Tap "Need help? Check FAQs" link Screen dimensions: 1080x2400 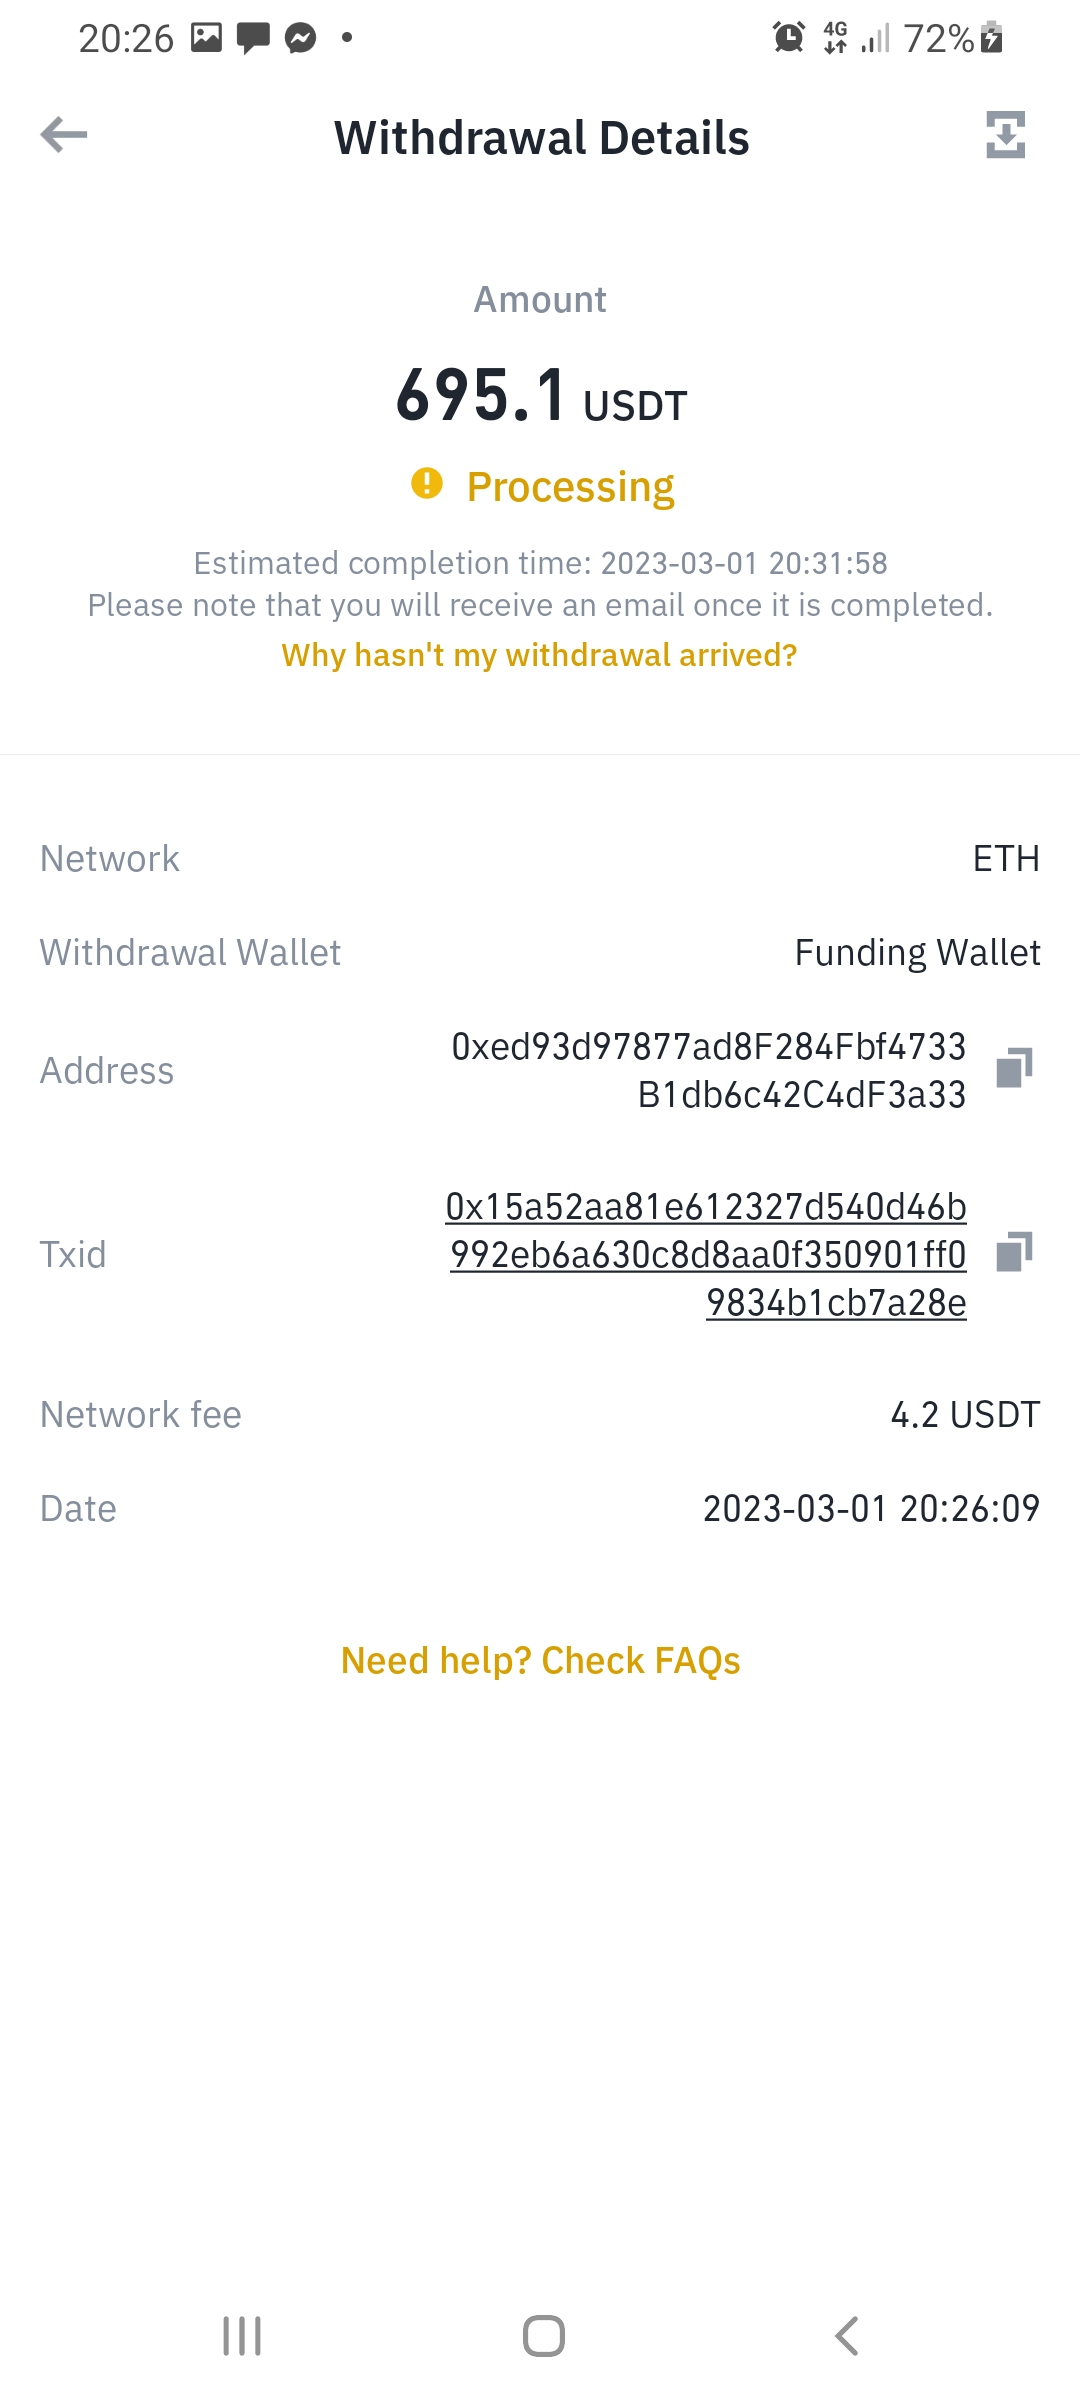(540, 1661)
